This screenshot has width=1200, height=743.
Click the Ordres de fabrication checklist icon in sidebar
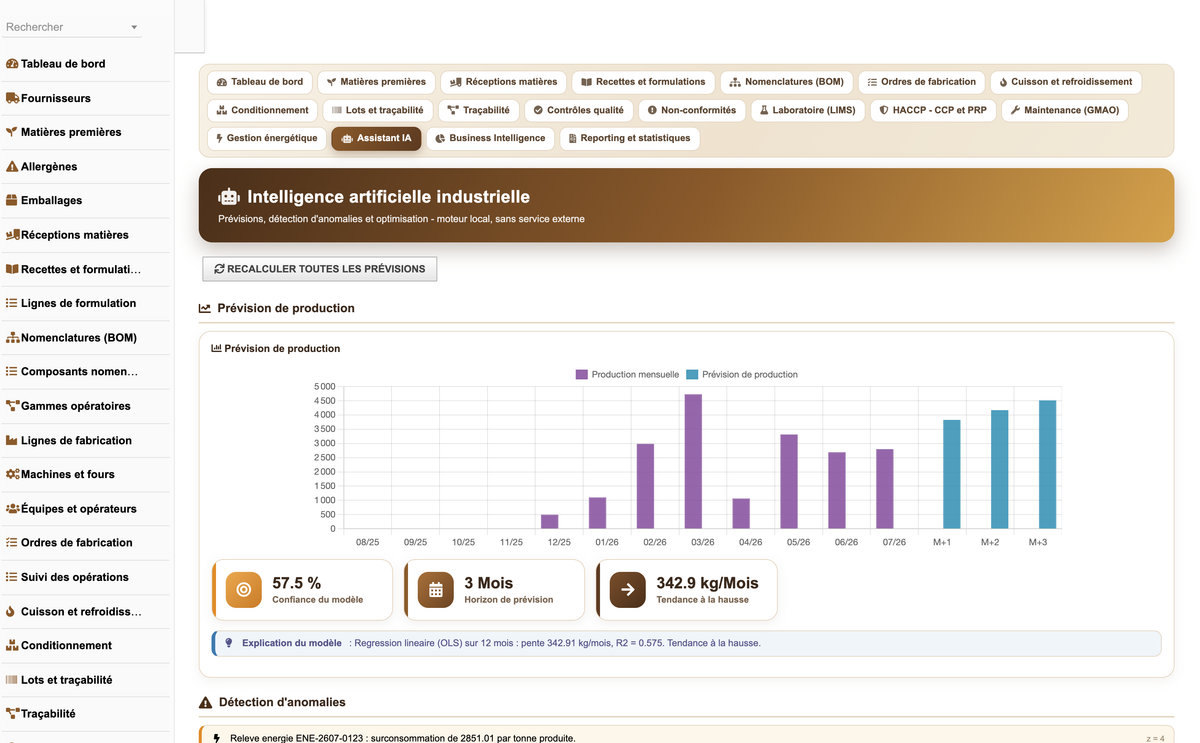tap(12, 543)
